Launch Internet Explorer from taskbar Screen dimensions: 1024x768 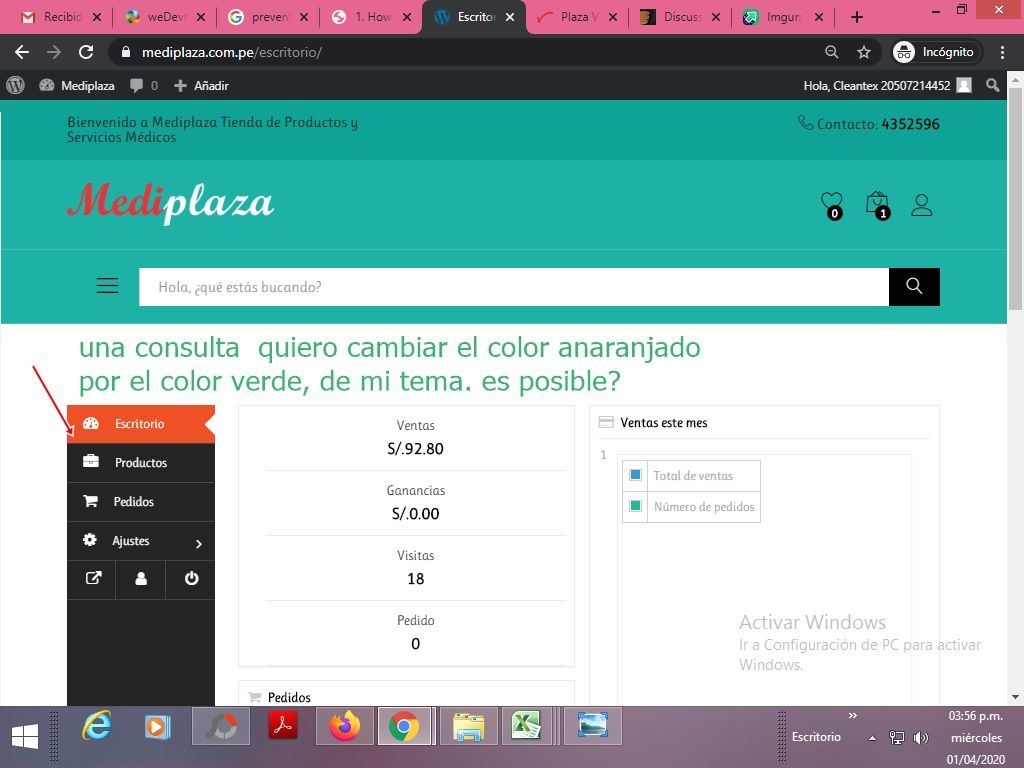pos(97,726)
